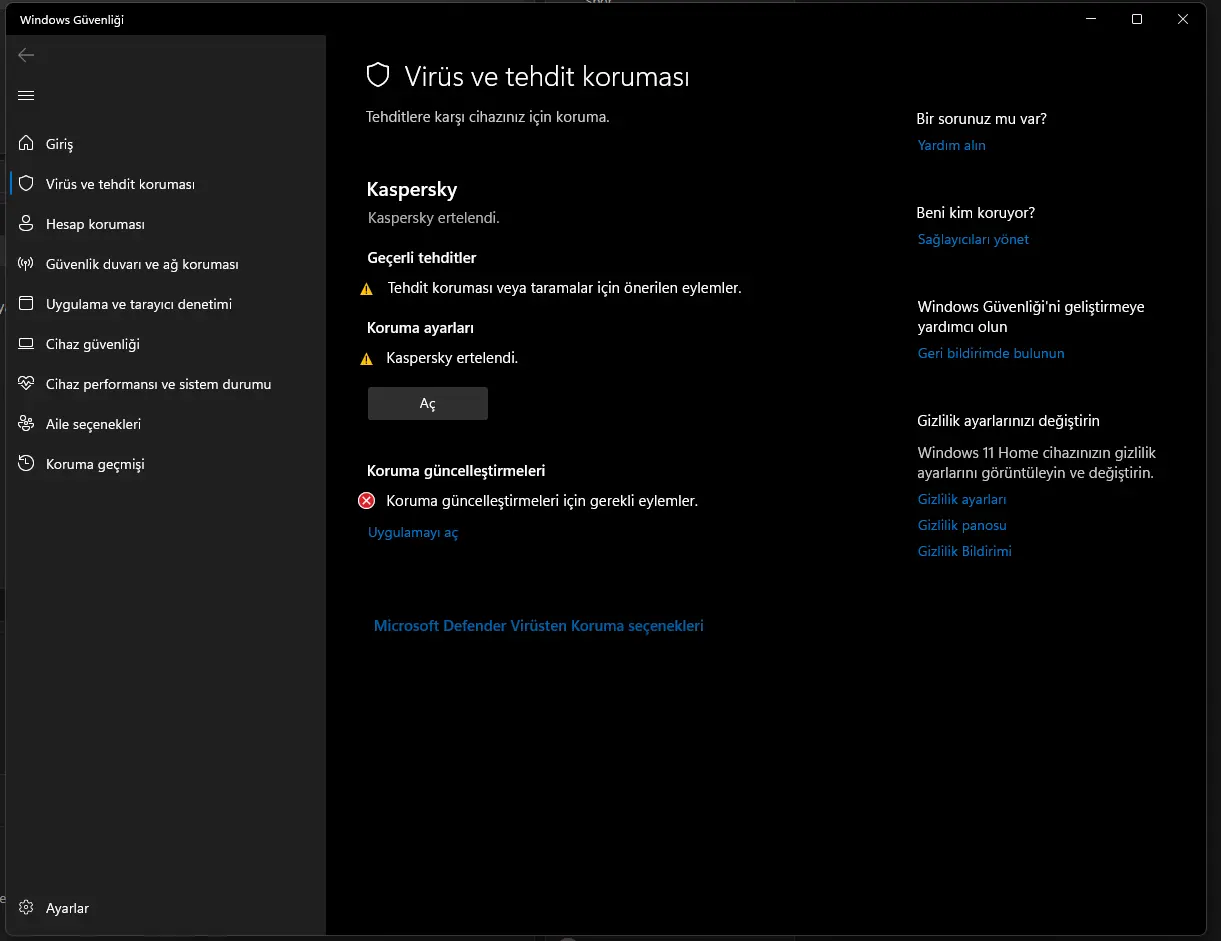Go to Giriş in sidebar
The width and height of the screenshot is (1221, 941).
[x=166, y=144]
